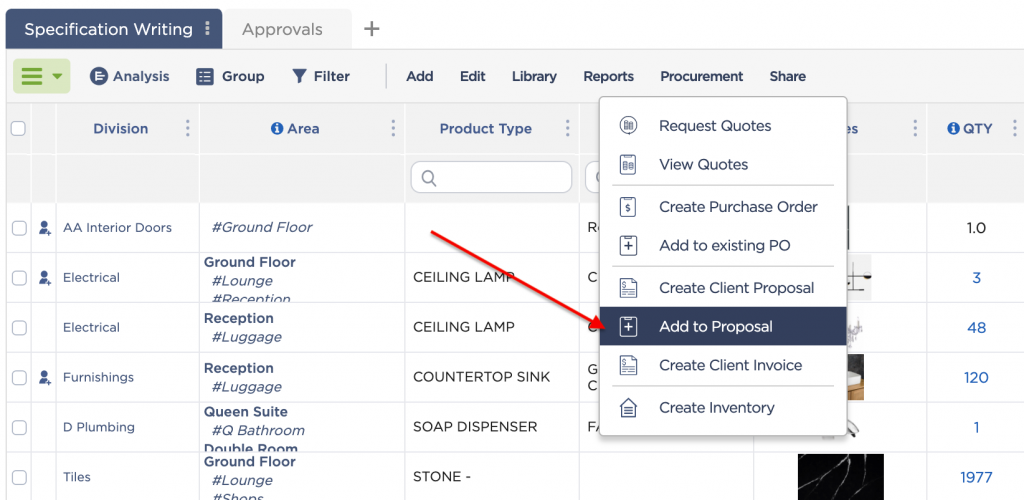
Task: Click the View Quotes clipboard icon
Action: [x=628, y=164]
